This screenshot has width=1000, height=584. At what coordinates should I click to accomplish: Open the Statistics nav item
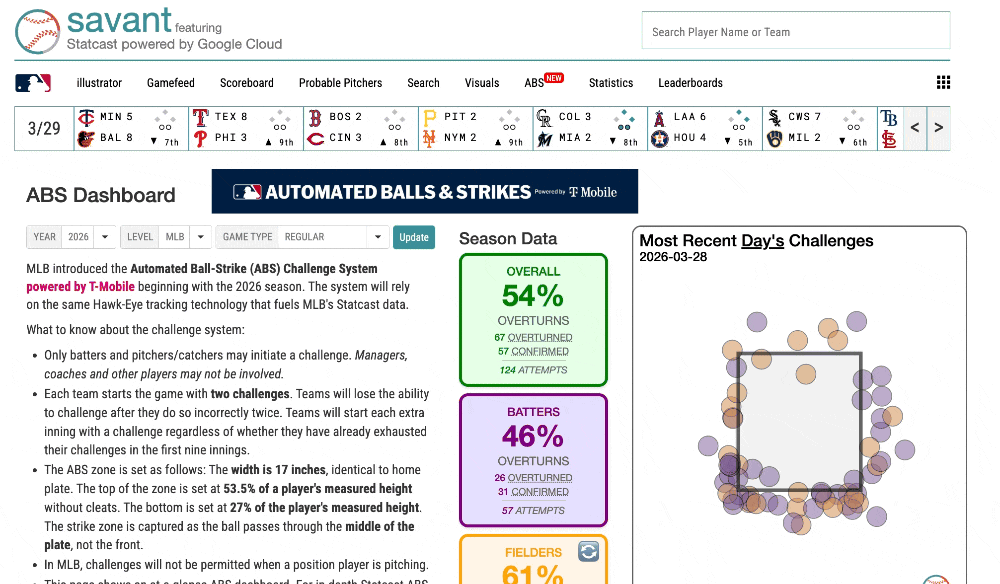click(x=611, y=83)
